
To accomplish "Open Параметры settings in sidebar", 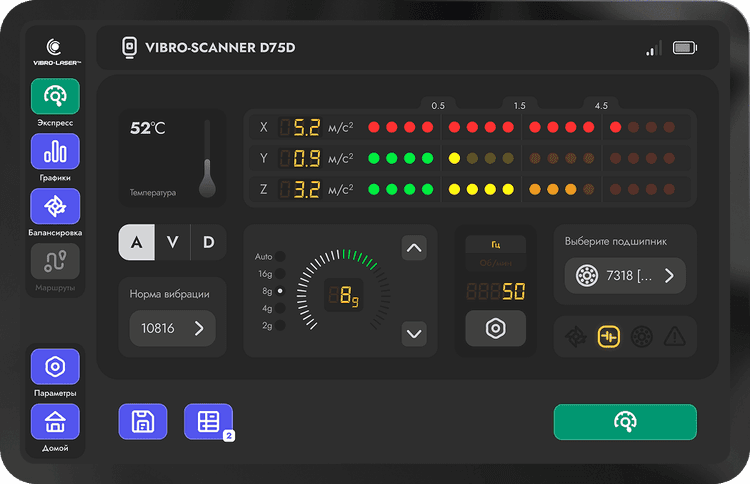I will [x=55, y=367].
